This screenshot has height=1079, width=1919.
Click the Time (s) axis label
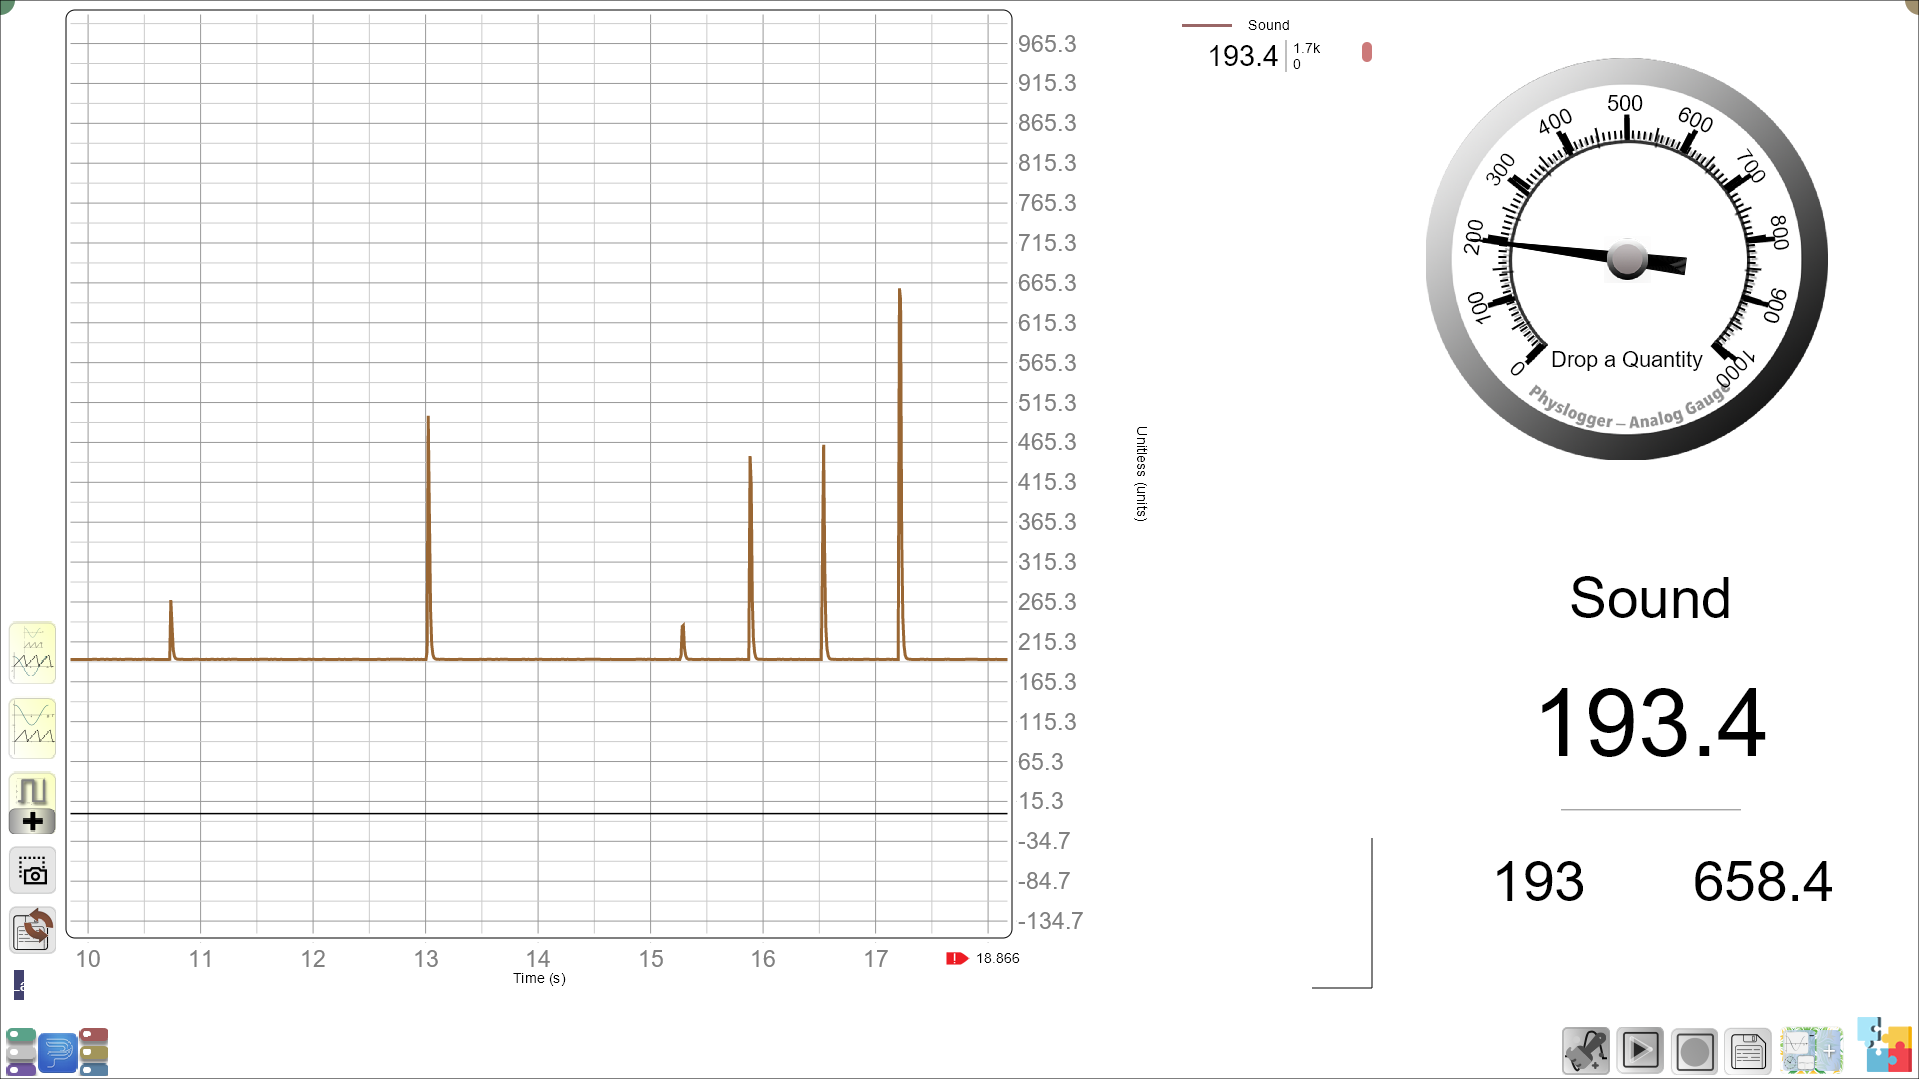539,978
